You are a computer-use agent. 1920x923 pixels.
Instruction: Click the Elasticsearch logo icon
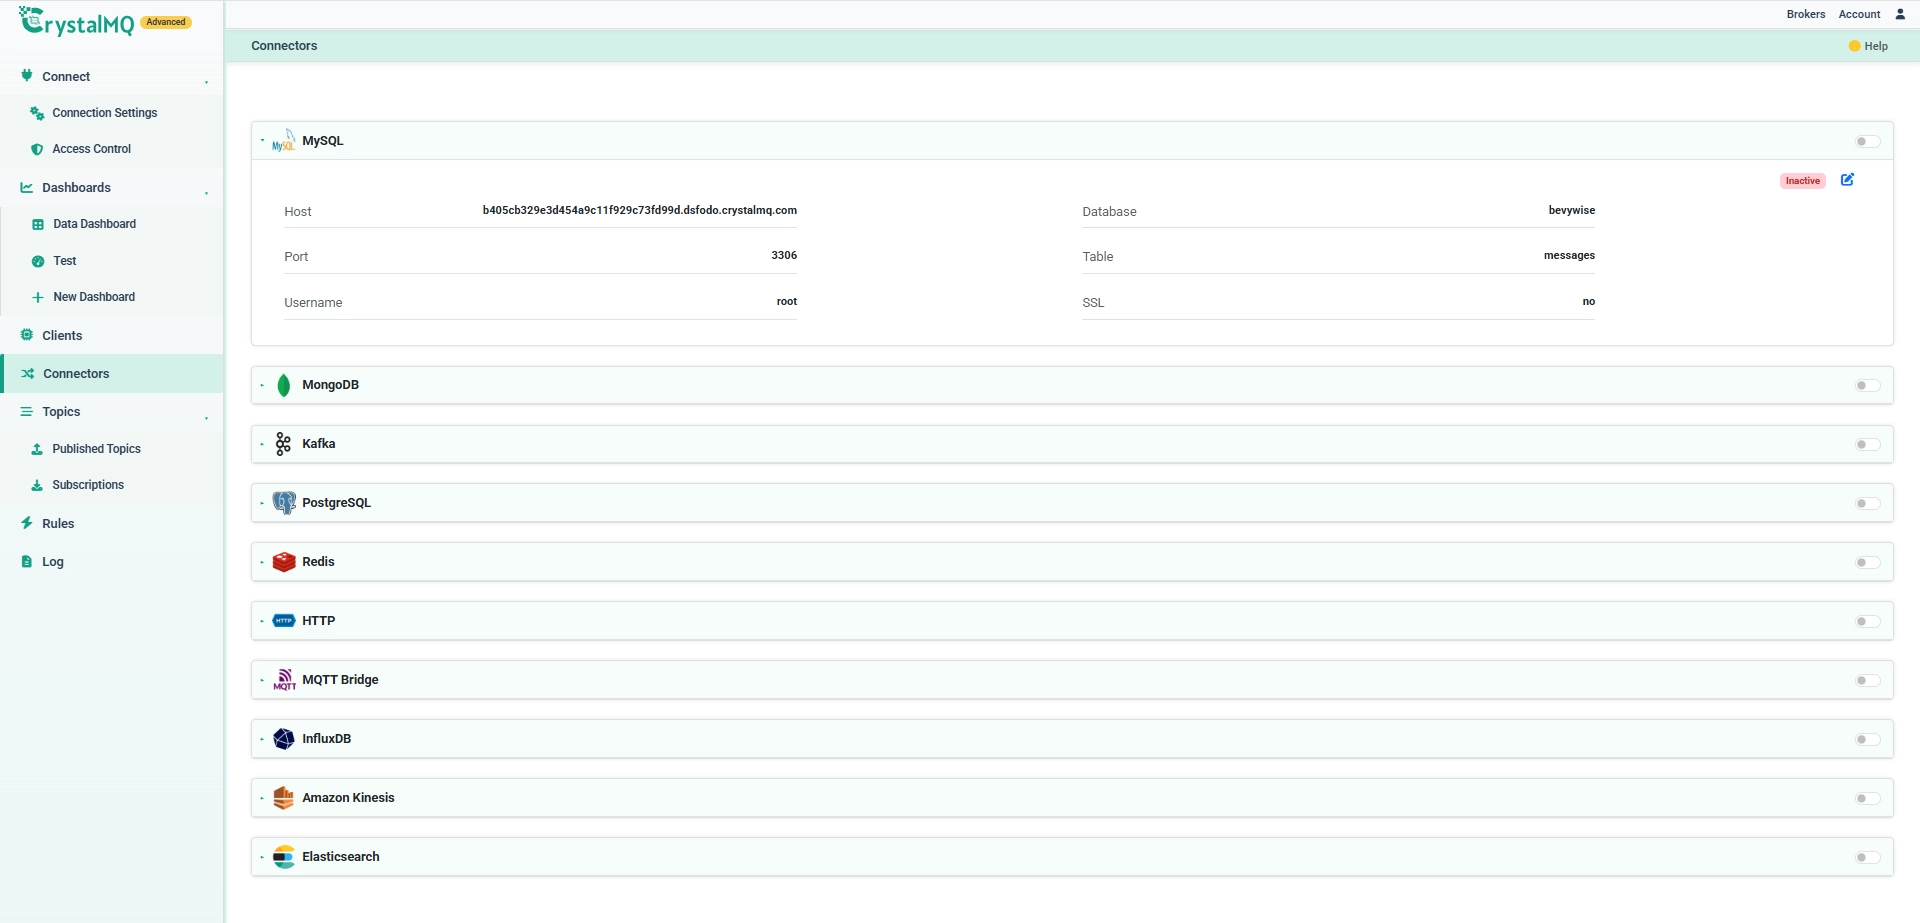tap(284, 857)
